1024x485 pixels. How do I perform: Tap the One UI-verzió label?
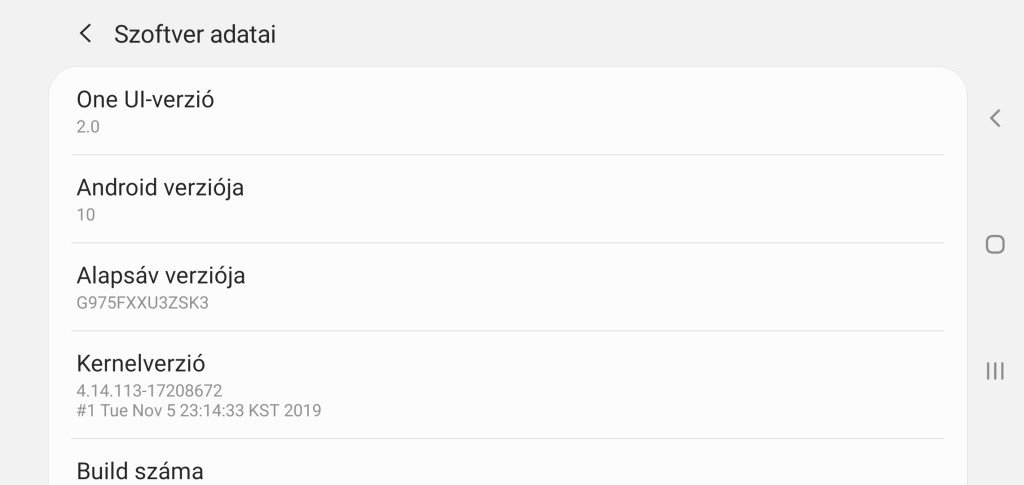[145, 99]
